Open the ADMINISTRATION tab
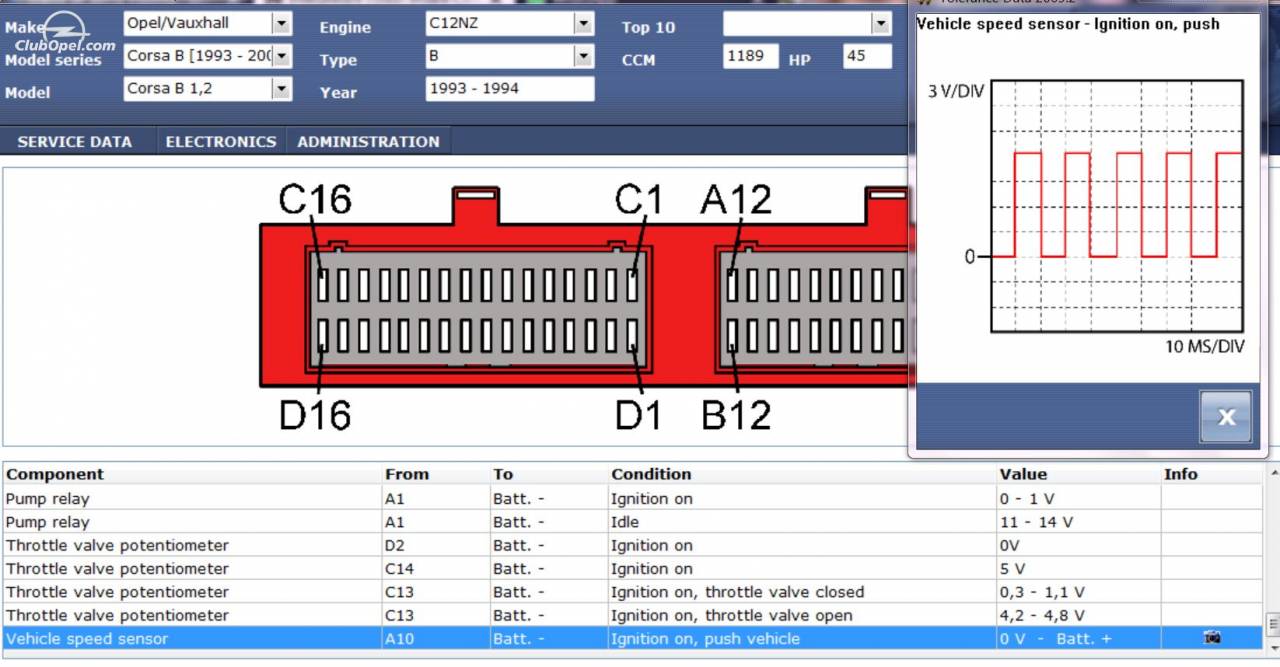This screenshot has height=667, width=1280. point(368,142)
